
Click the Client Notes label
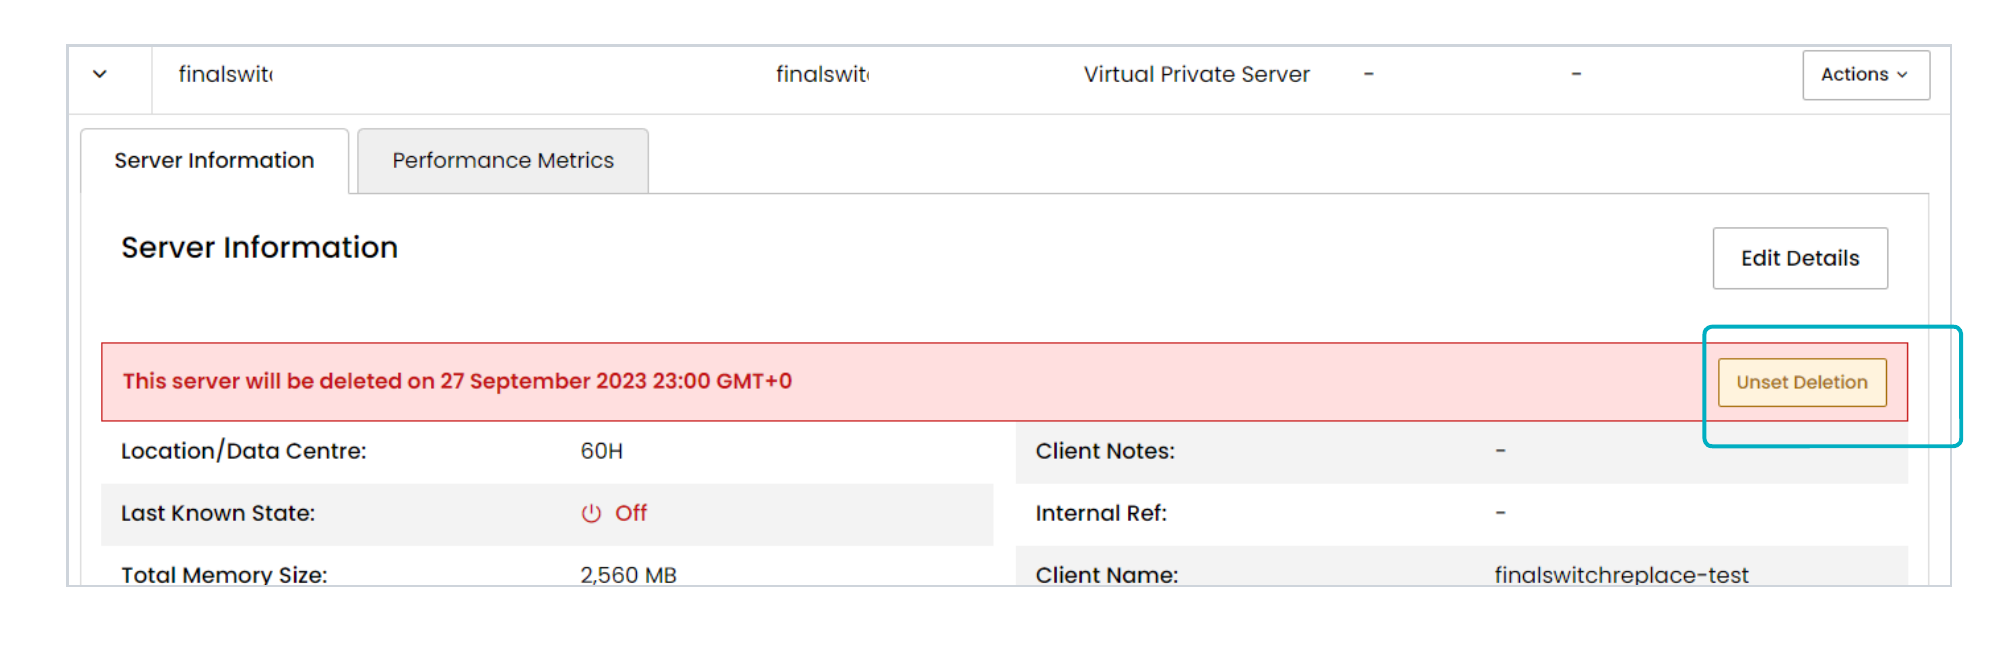pyautogui.click(x=1105, y=451)
